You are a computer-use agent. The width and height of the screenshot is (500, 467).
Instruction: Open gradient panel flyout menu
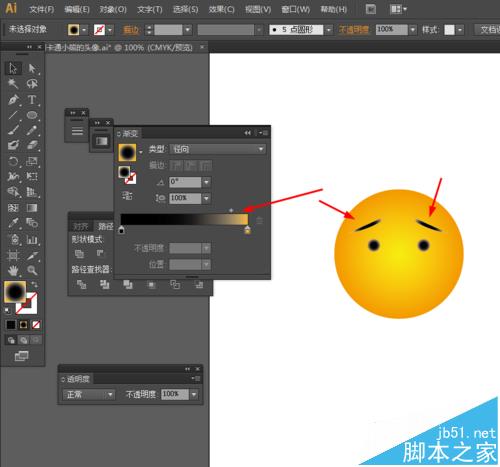click(x=264, y=133)
